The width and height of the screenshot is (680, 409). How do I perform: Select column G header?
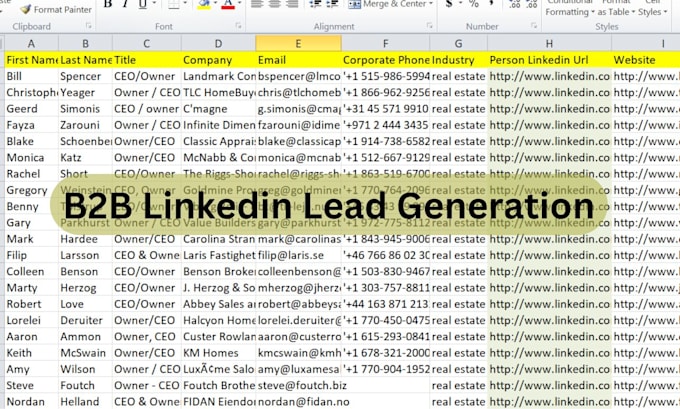pyautogui.click(x=458, y=43)
